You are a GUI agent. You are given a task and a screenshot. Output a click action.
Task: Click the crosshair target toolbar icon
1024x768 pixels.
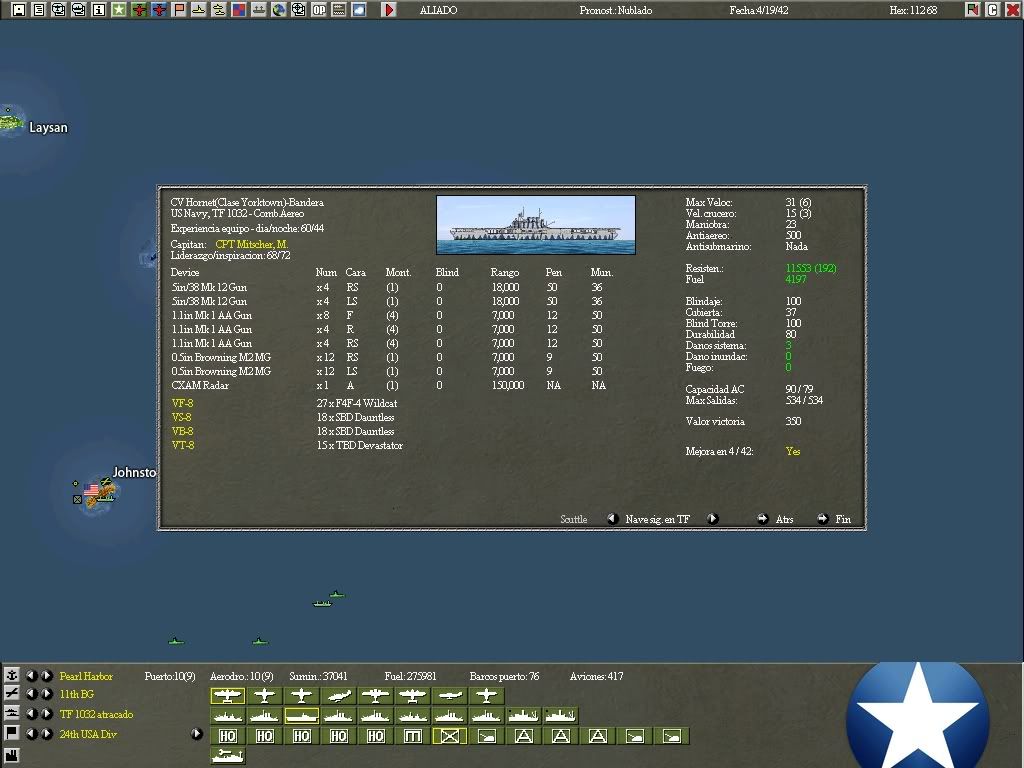298,10
